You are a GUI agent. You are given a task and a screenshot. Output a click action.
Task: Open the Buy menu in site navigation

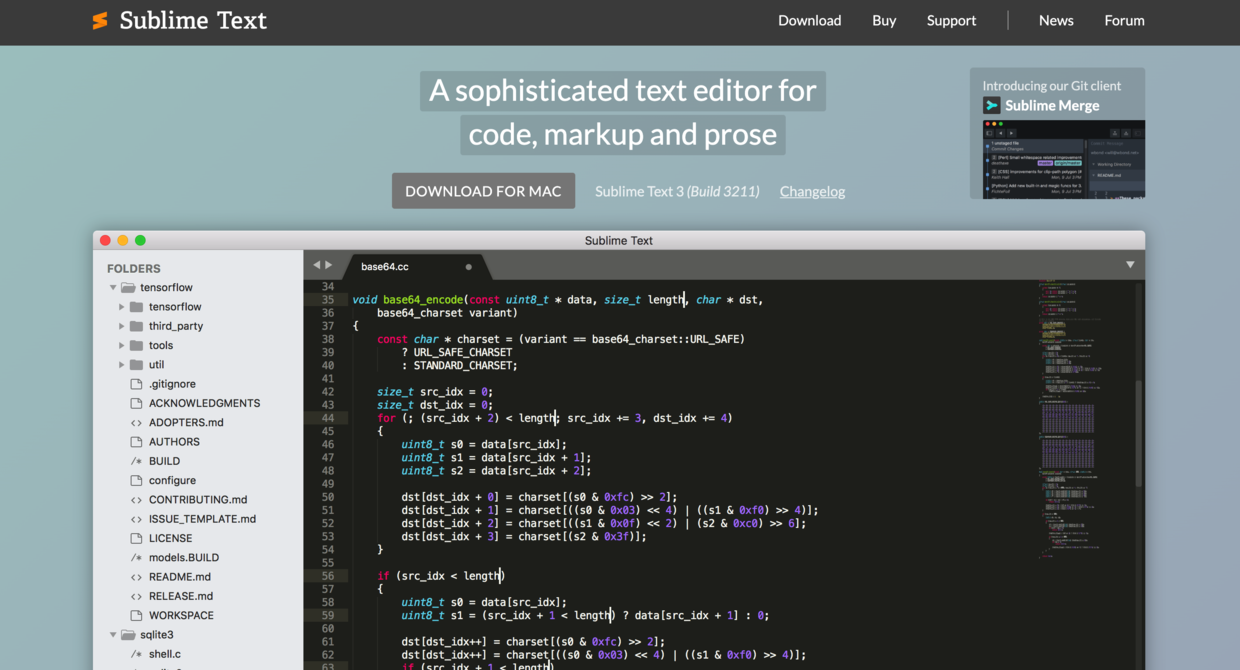(884, 20)
